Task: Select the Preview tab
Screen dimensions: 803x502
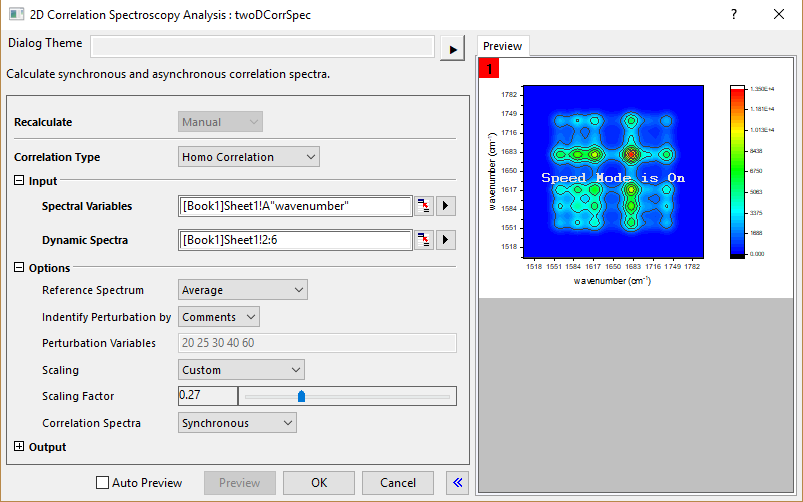Action: pyautogui.click(x=502, y=46)
